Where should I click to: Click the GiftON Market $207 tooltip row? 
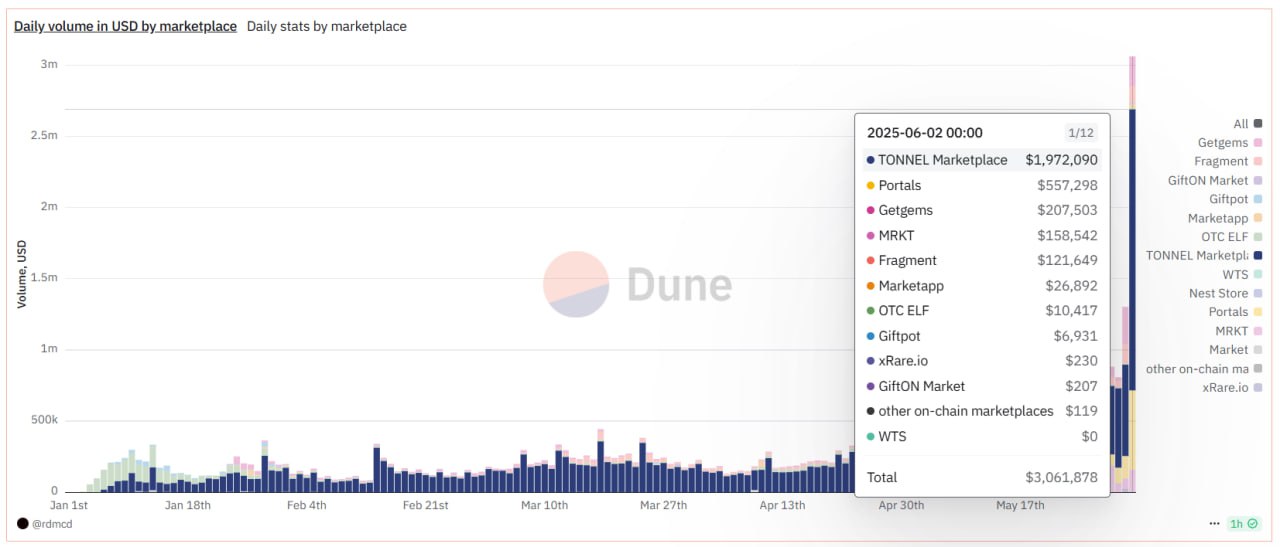pos(982,386)
